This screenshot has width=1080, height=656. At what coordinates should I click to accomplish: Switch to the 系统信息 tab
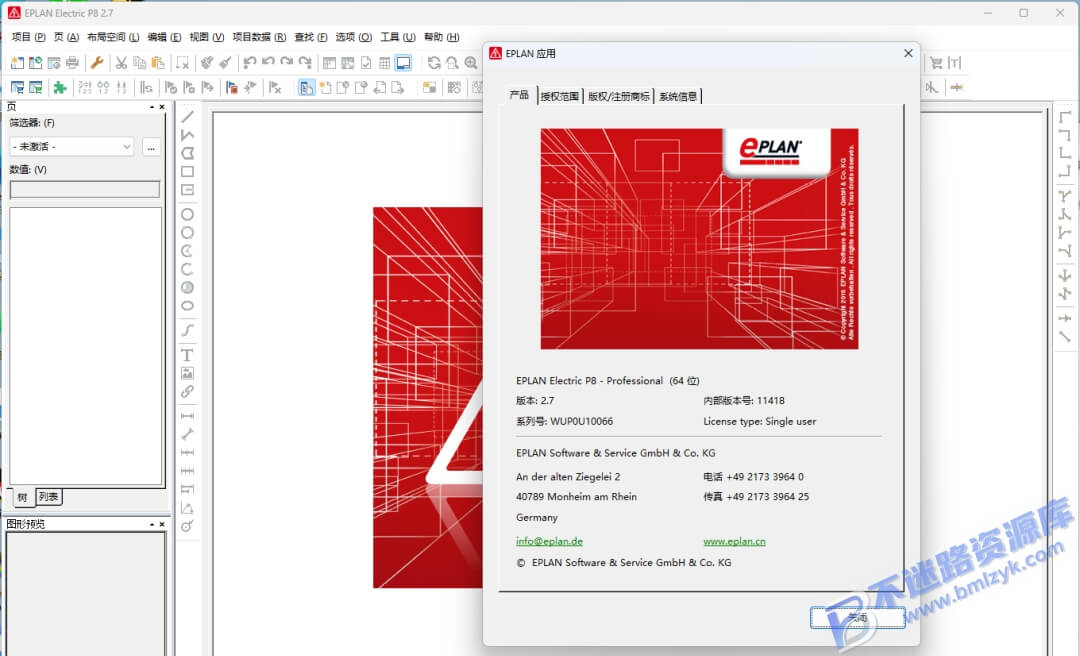click(678, 96)
